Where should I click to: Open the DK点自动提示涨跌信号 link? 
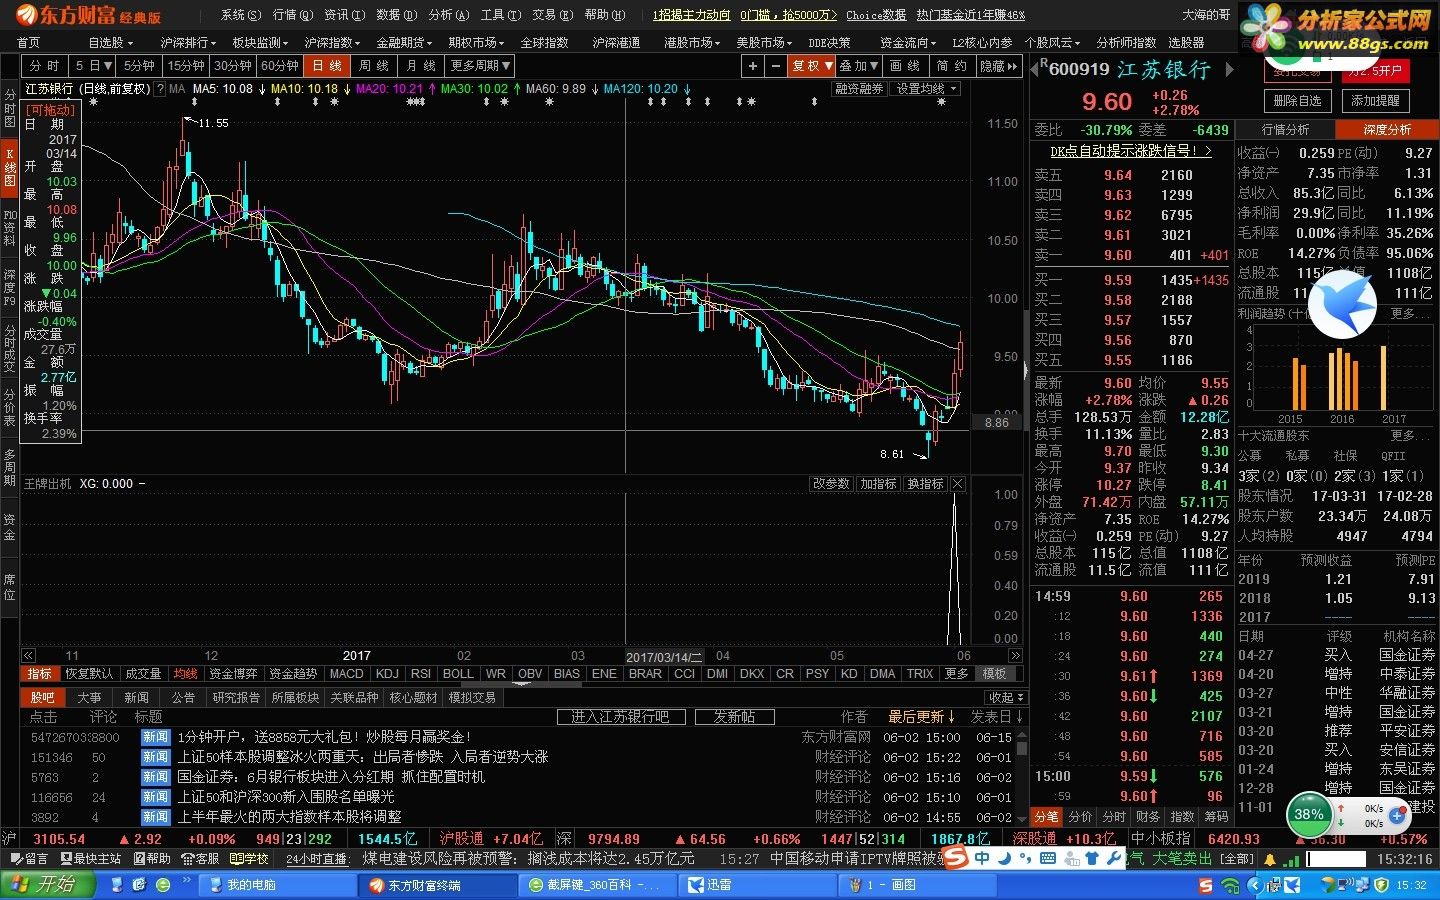pos(1131,151)
